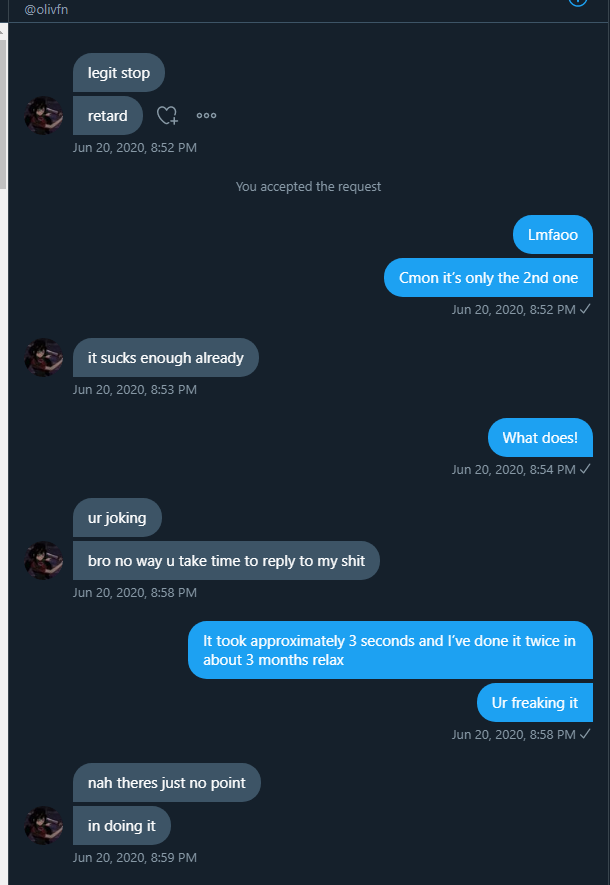
Task: Select the "legit stop" message bubble
Action: [119, 73]
